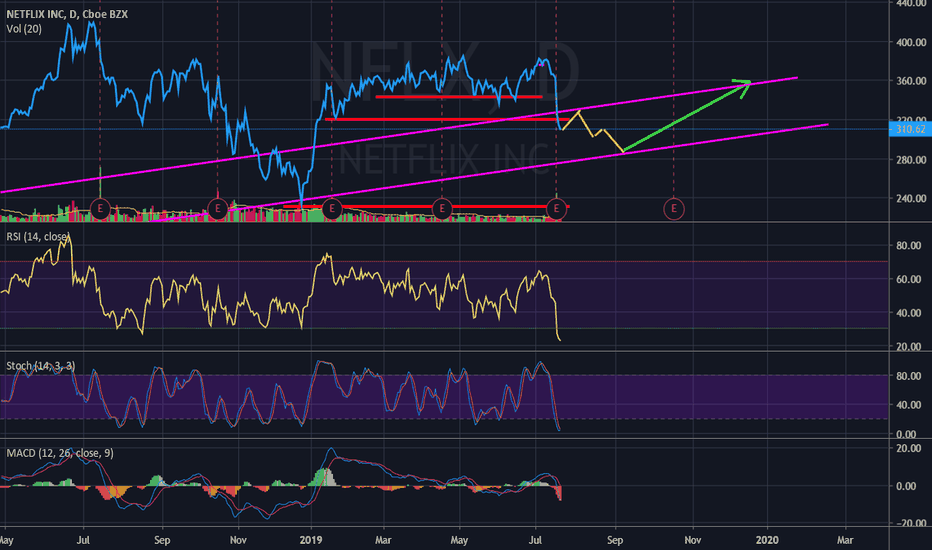Click the earnings E marker near July 2018

100,209
